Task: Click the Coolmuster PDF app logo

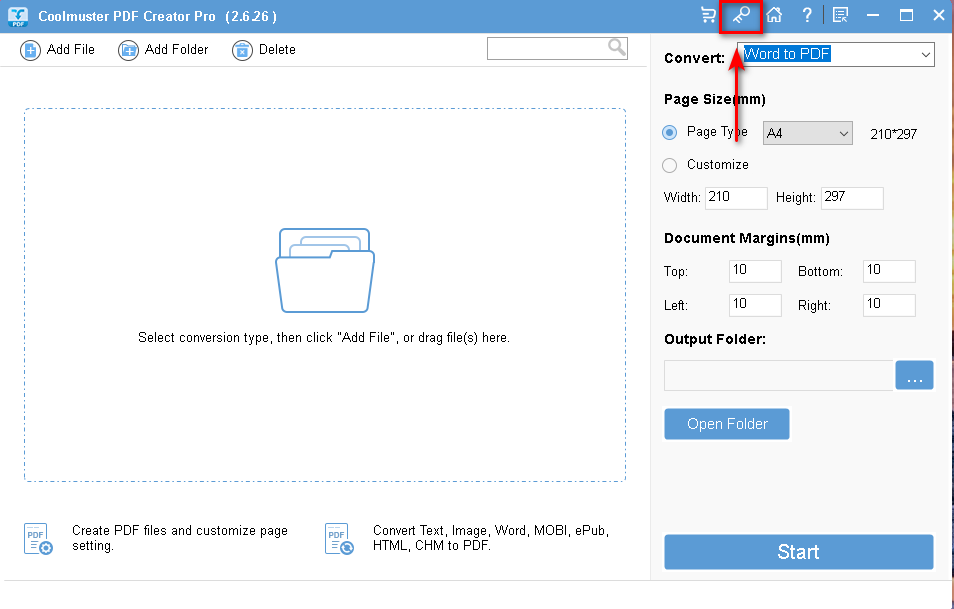Action: [18, 16]
